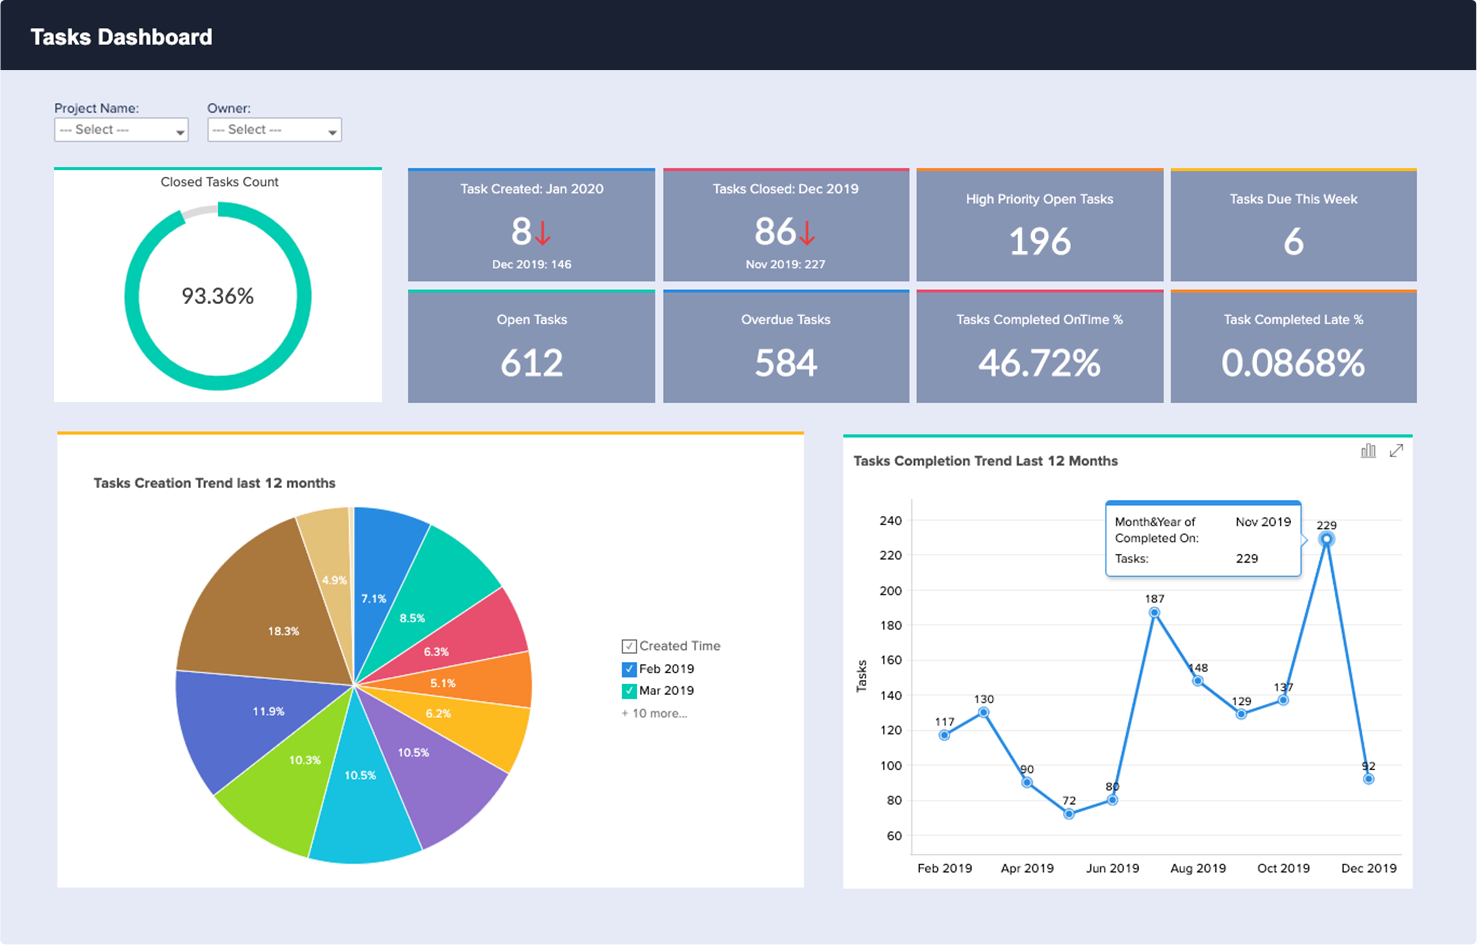Open the Open Tasks 612 tile
The image size is (1477, 945).
point(531,346)
